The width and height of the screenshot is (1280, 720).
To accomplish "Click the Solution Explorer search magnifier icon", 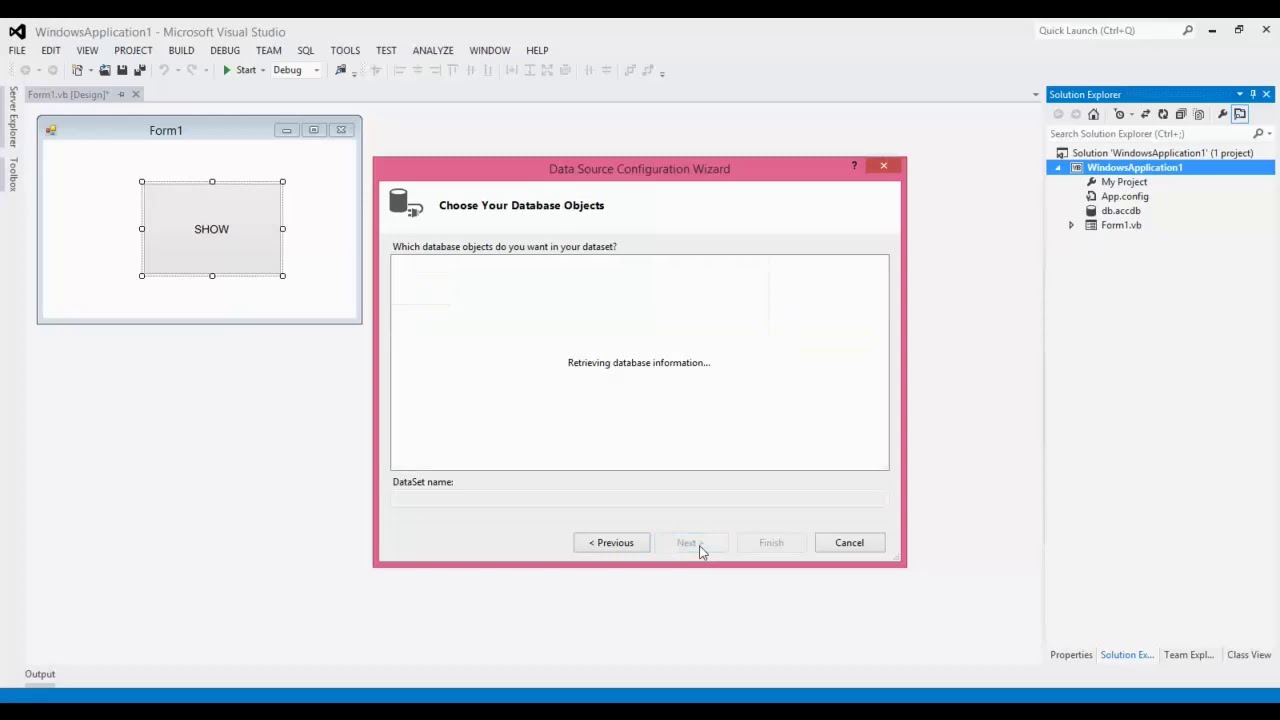I will [x=1258, y=134].
